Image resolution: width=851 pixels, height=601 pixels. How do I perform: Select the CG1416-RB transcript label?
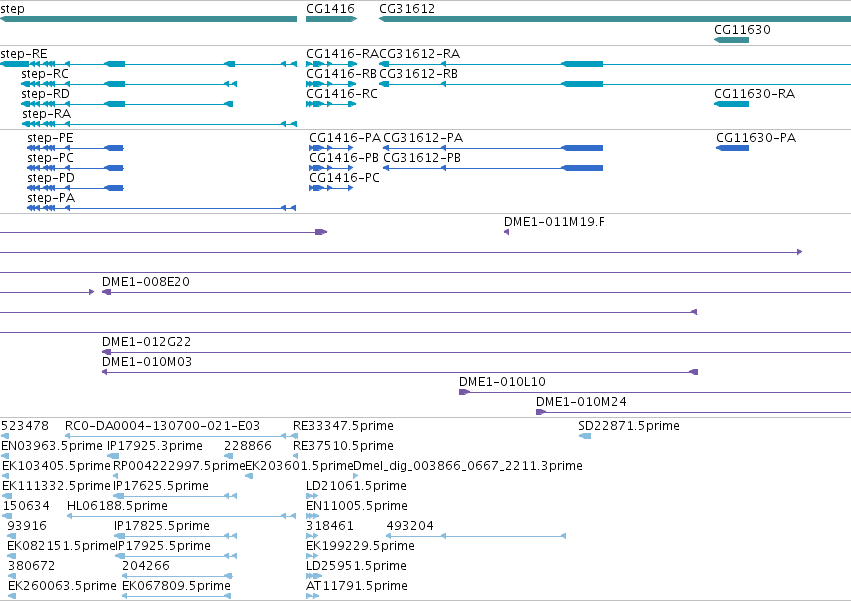click(x=341, y=74)
